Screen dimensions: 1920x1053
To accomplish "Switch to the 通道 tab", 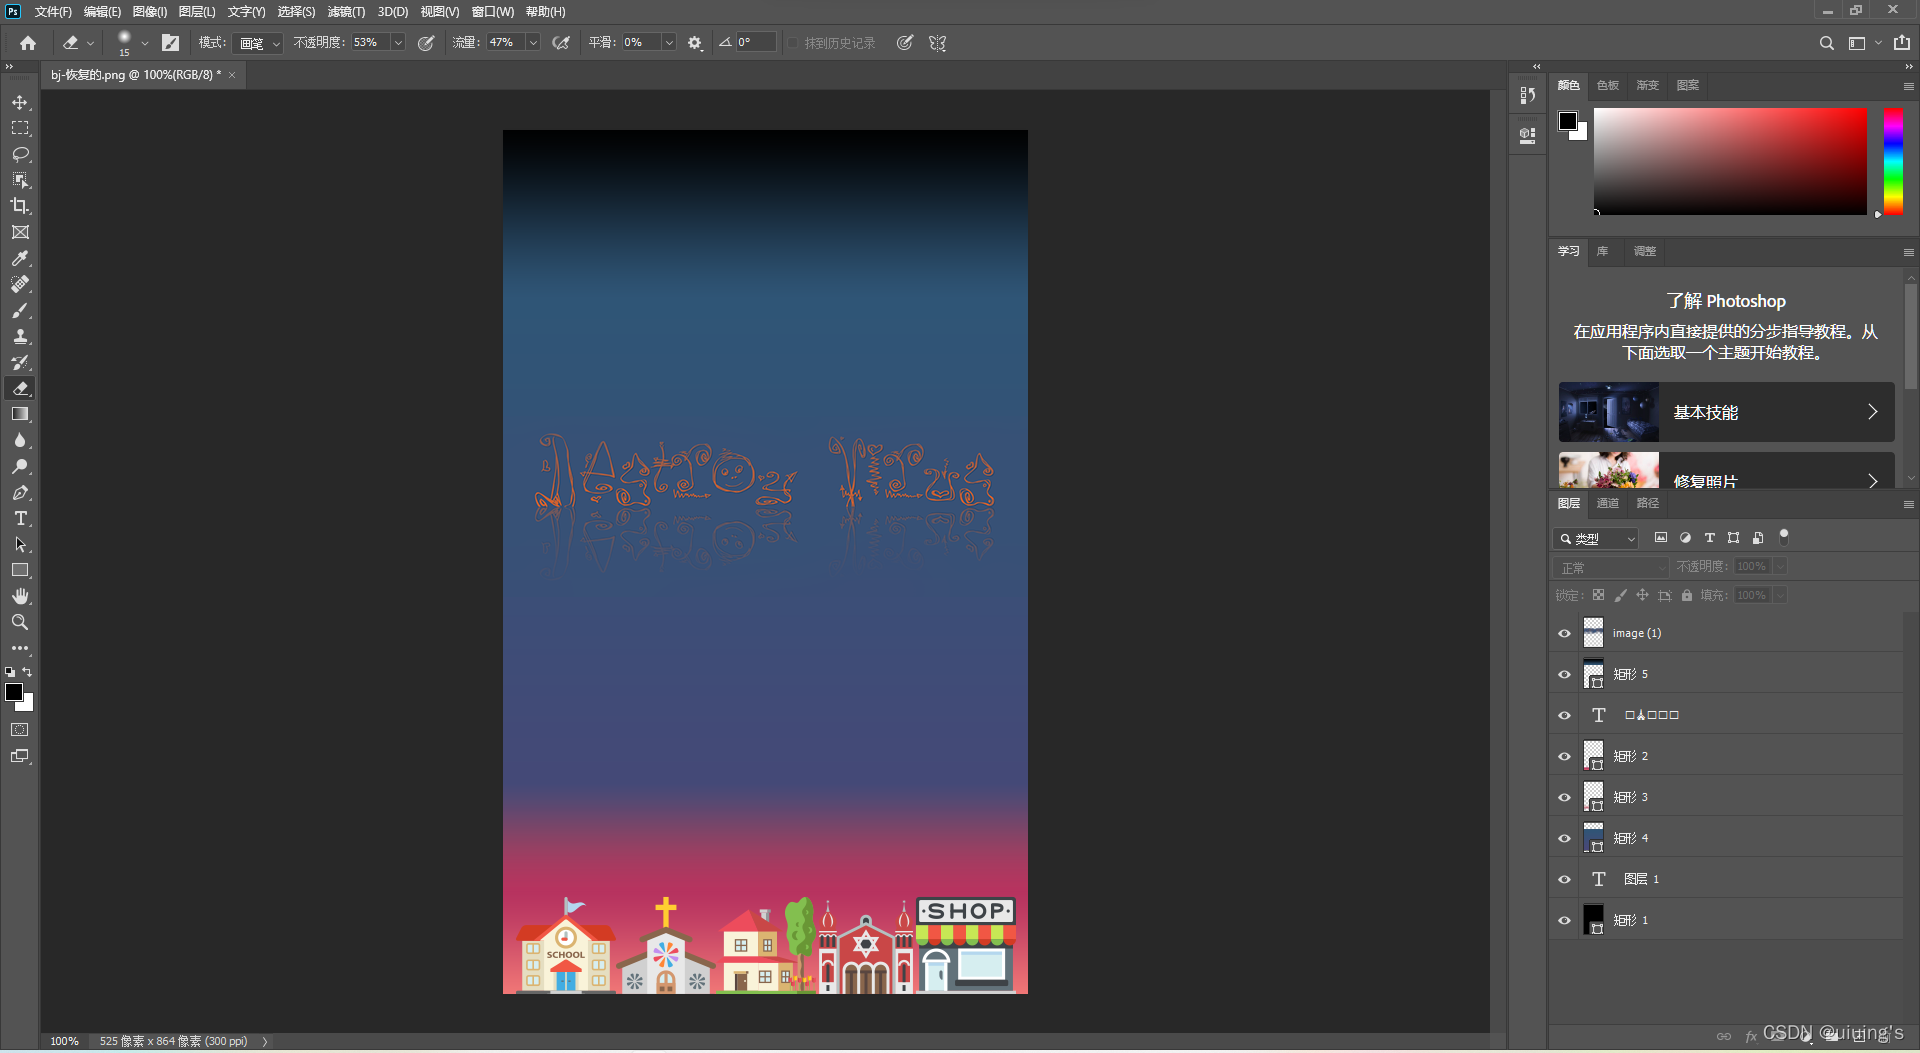I will coord(1608,503).
